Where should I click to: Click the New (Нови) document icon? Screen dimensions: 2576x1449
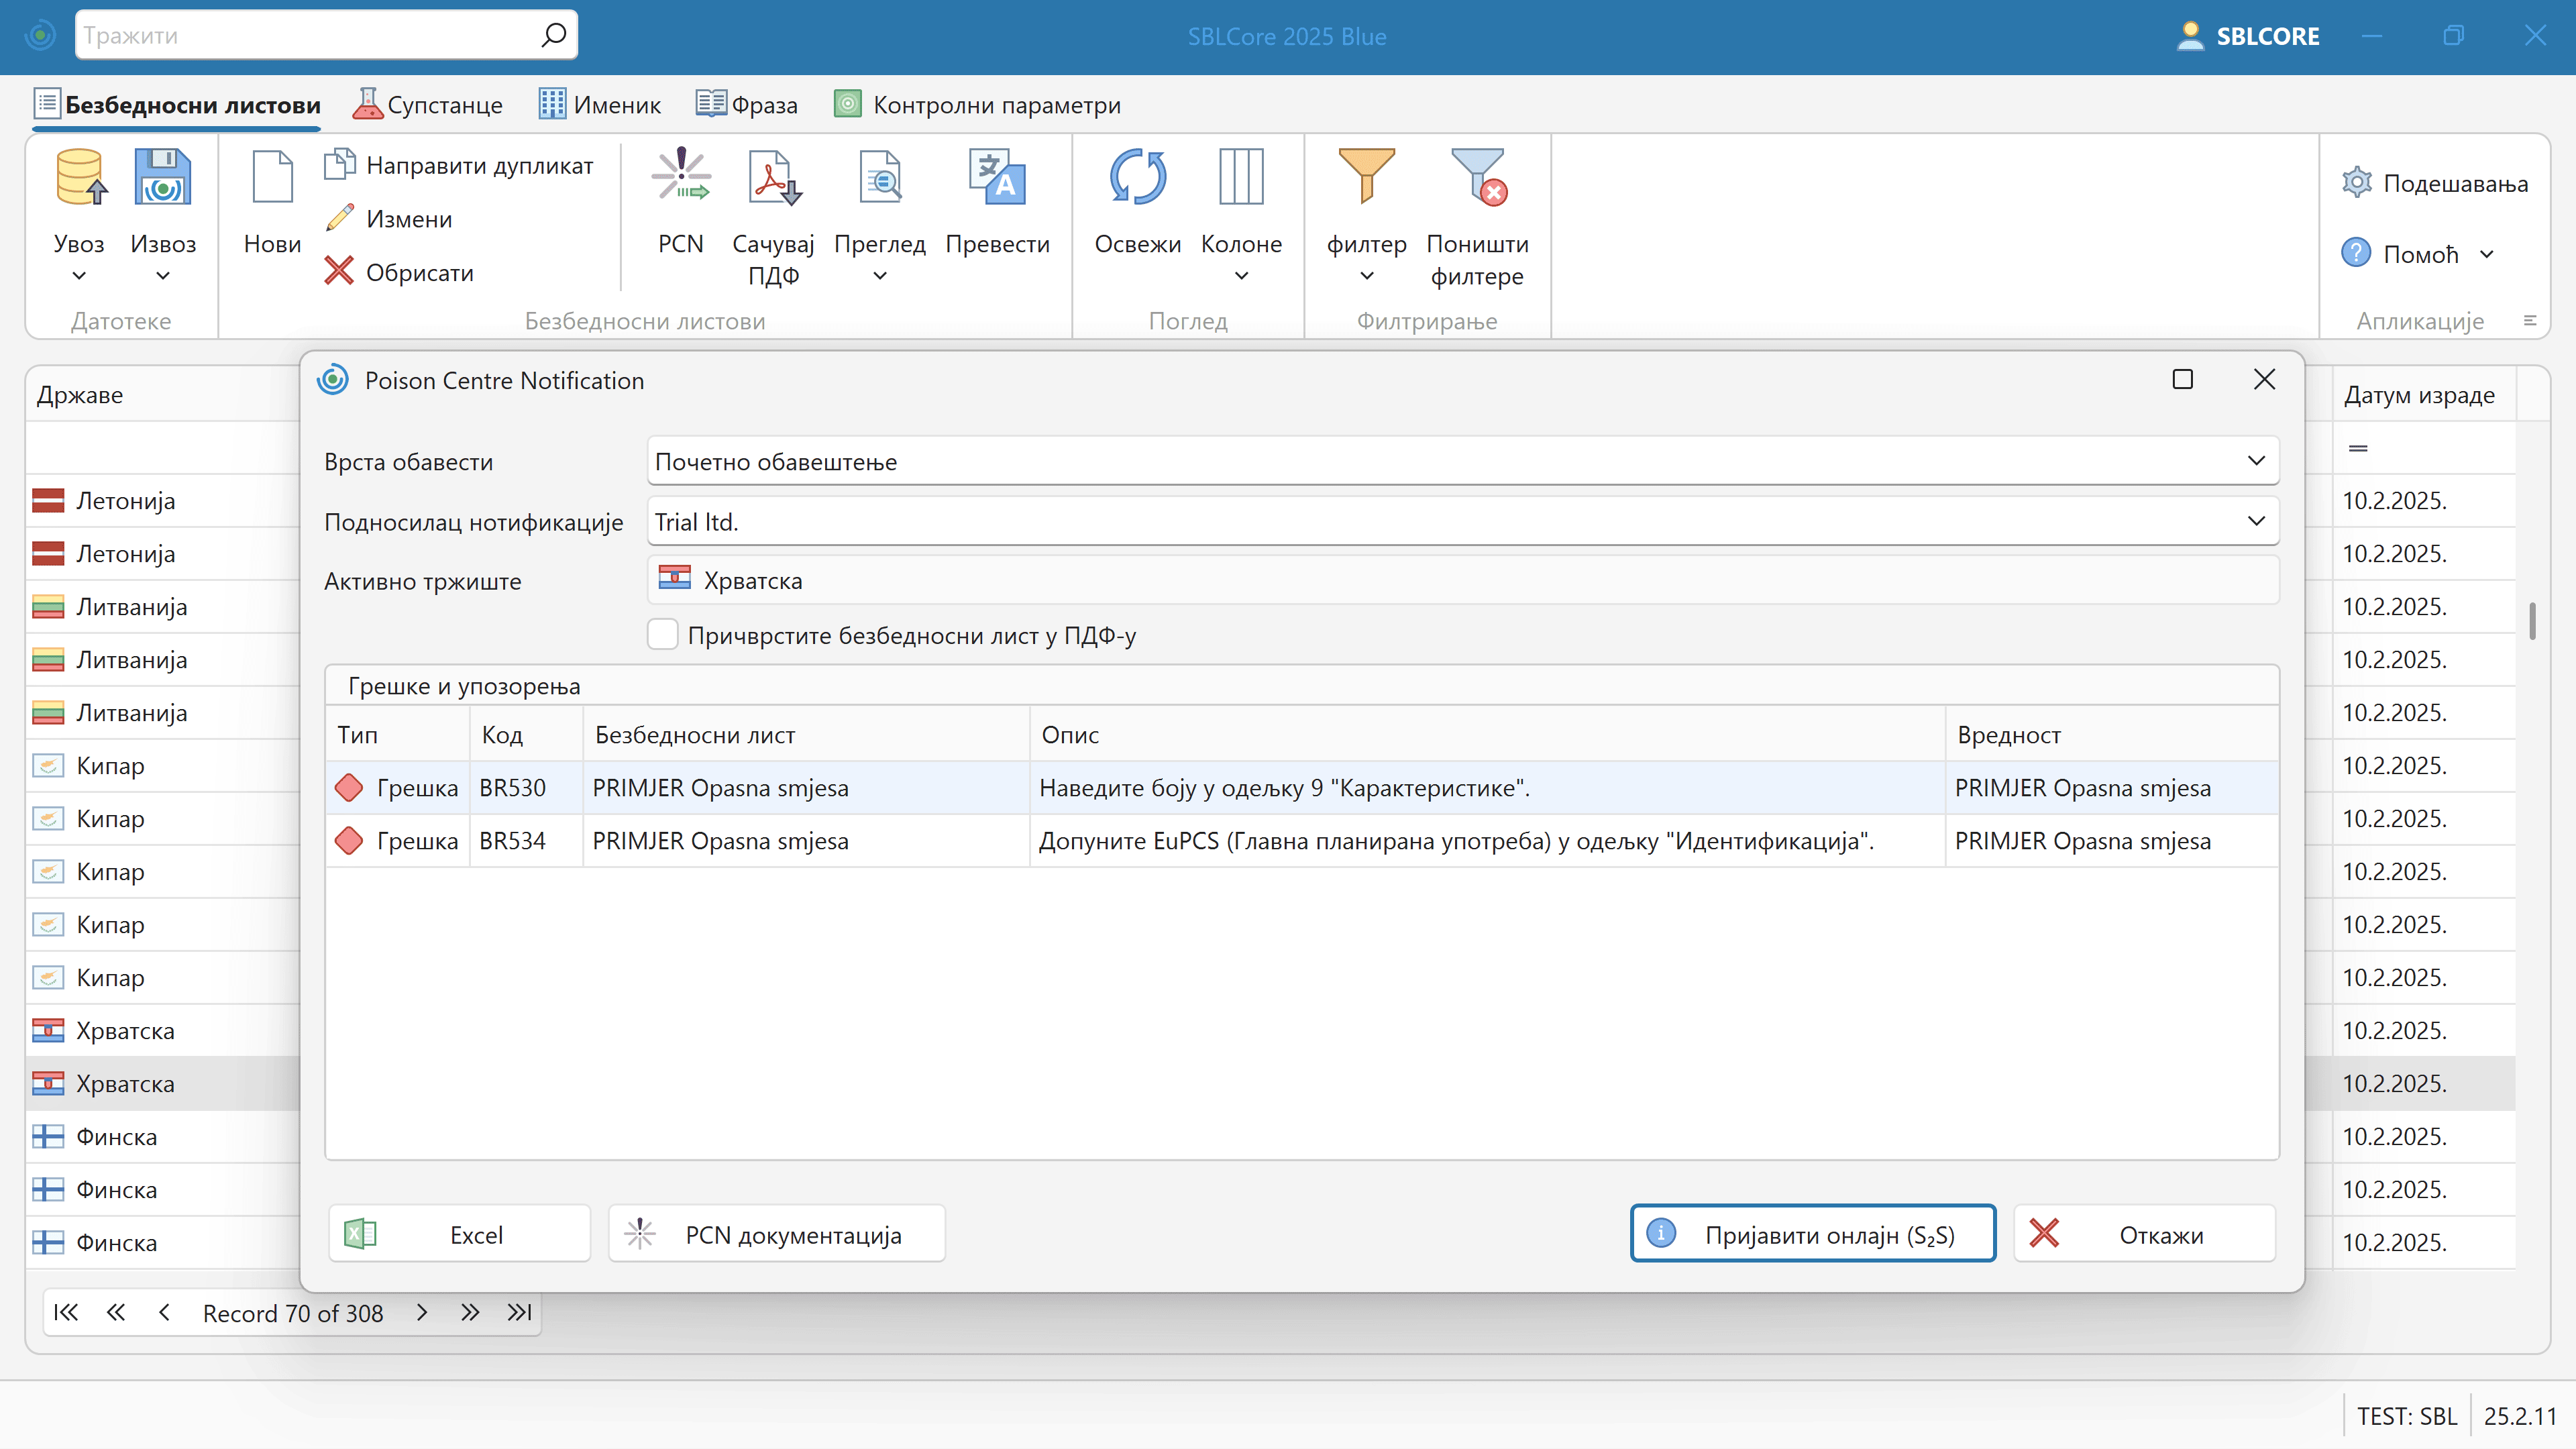click(x=272, y=178)
